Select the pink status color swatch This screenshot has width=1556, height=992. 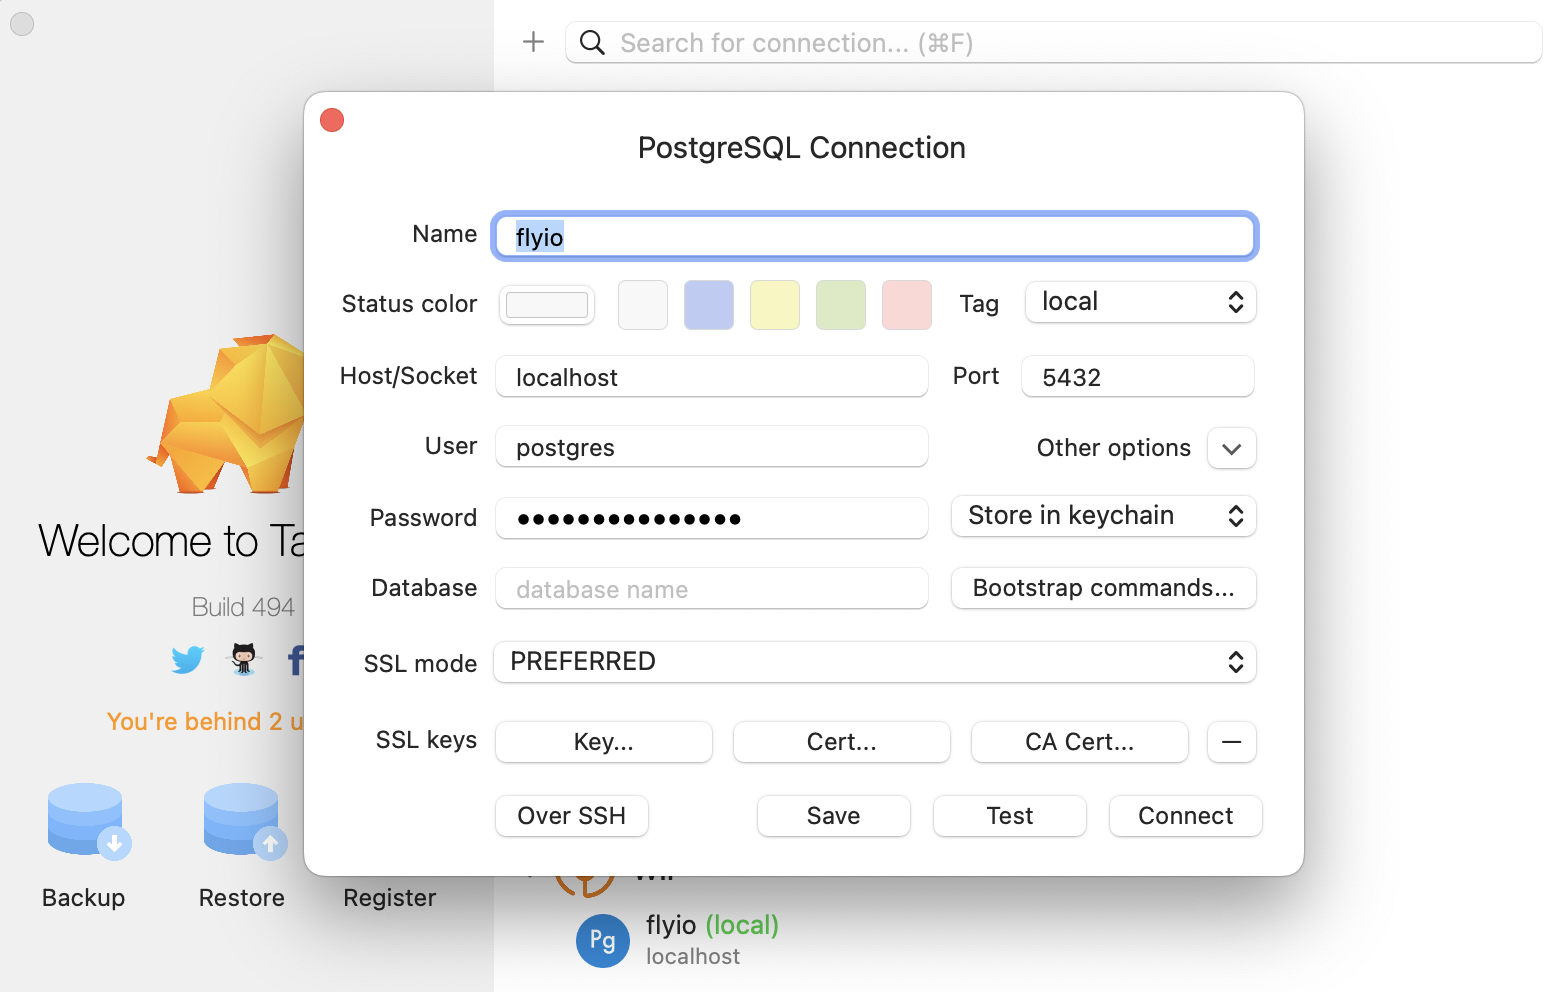point(907,305)
